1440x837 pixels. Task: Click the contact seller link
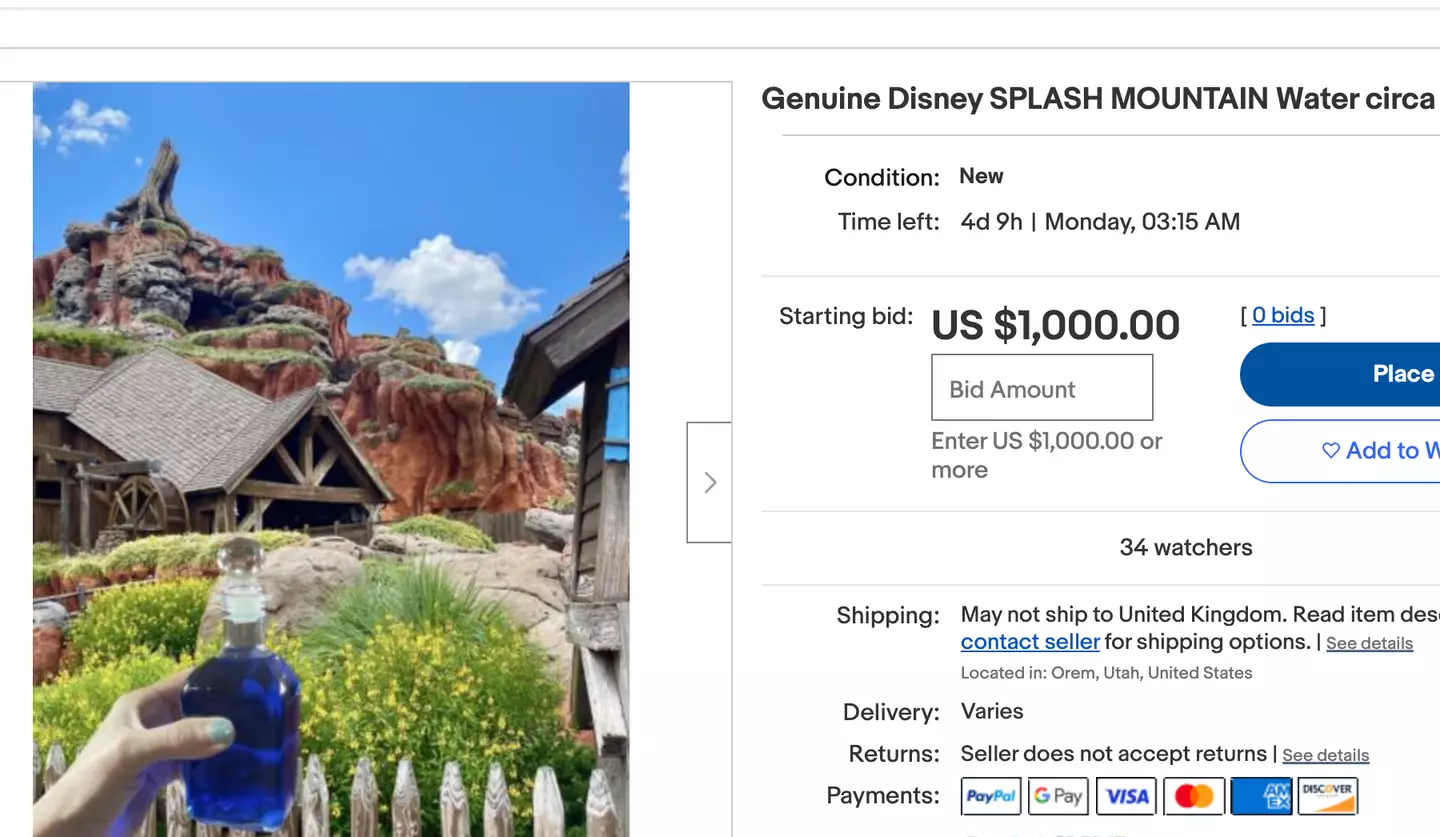(1030, 641)
